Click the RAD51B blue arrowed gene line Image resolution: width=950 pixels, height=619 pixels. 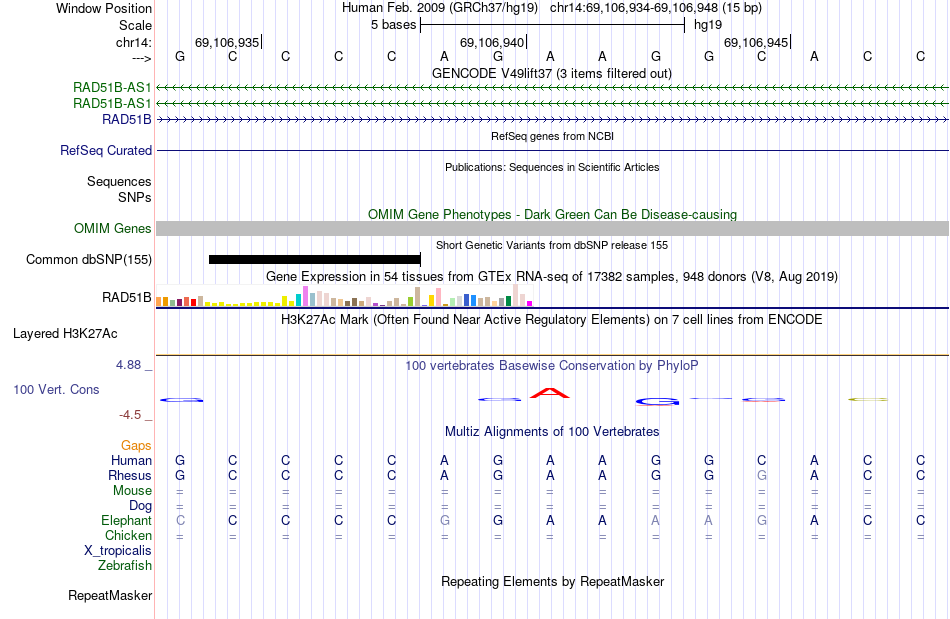[x=552, y=120]
